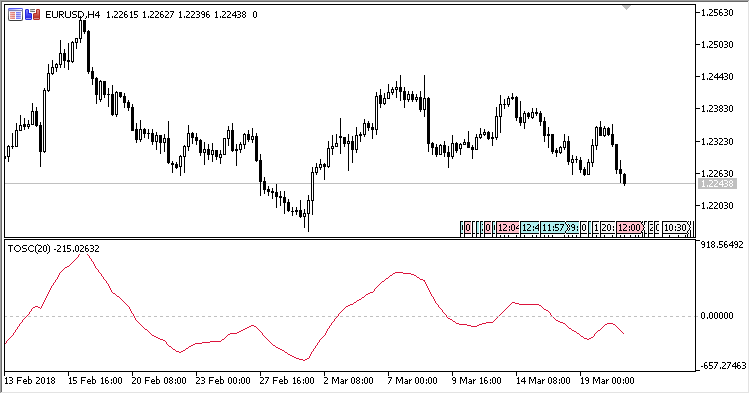The width and height of the screenshot is (750, 394).
Task: Click indicator zero level 0.00000
Action: click(717, 316)
